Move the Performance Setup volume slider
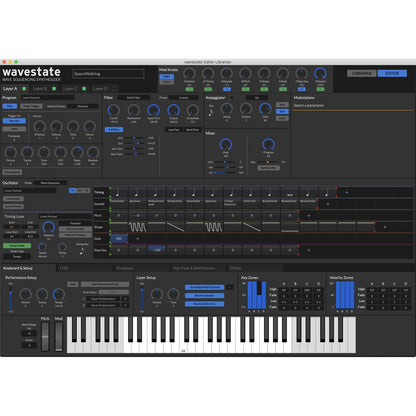 [x=11, y=297]
